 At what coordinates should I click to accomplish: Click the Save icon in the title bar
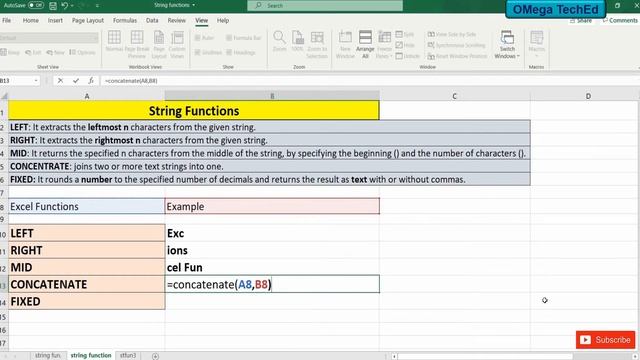point(53,6)
